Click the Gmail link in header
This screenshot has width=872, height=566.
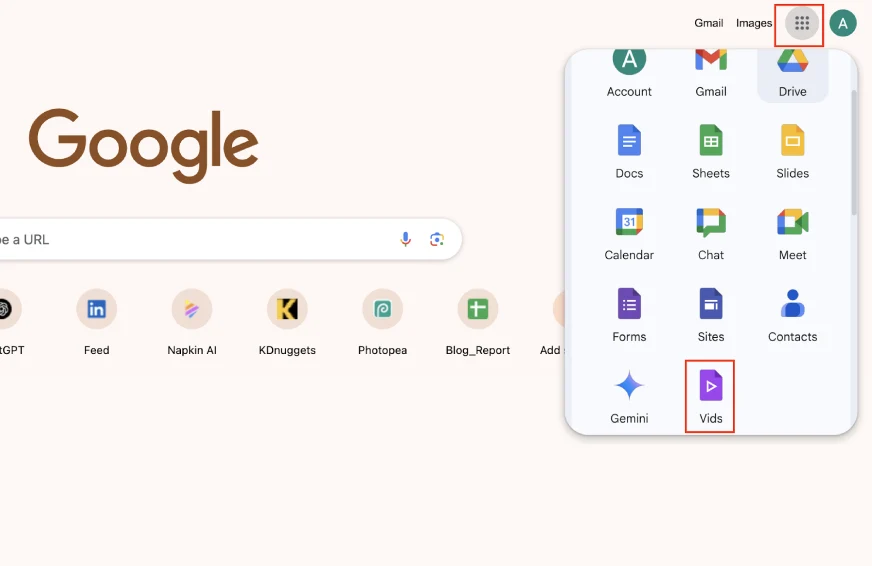[708, 23]
